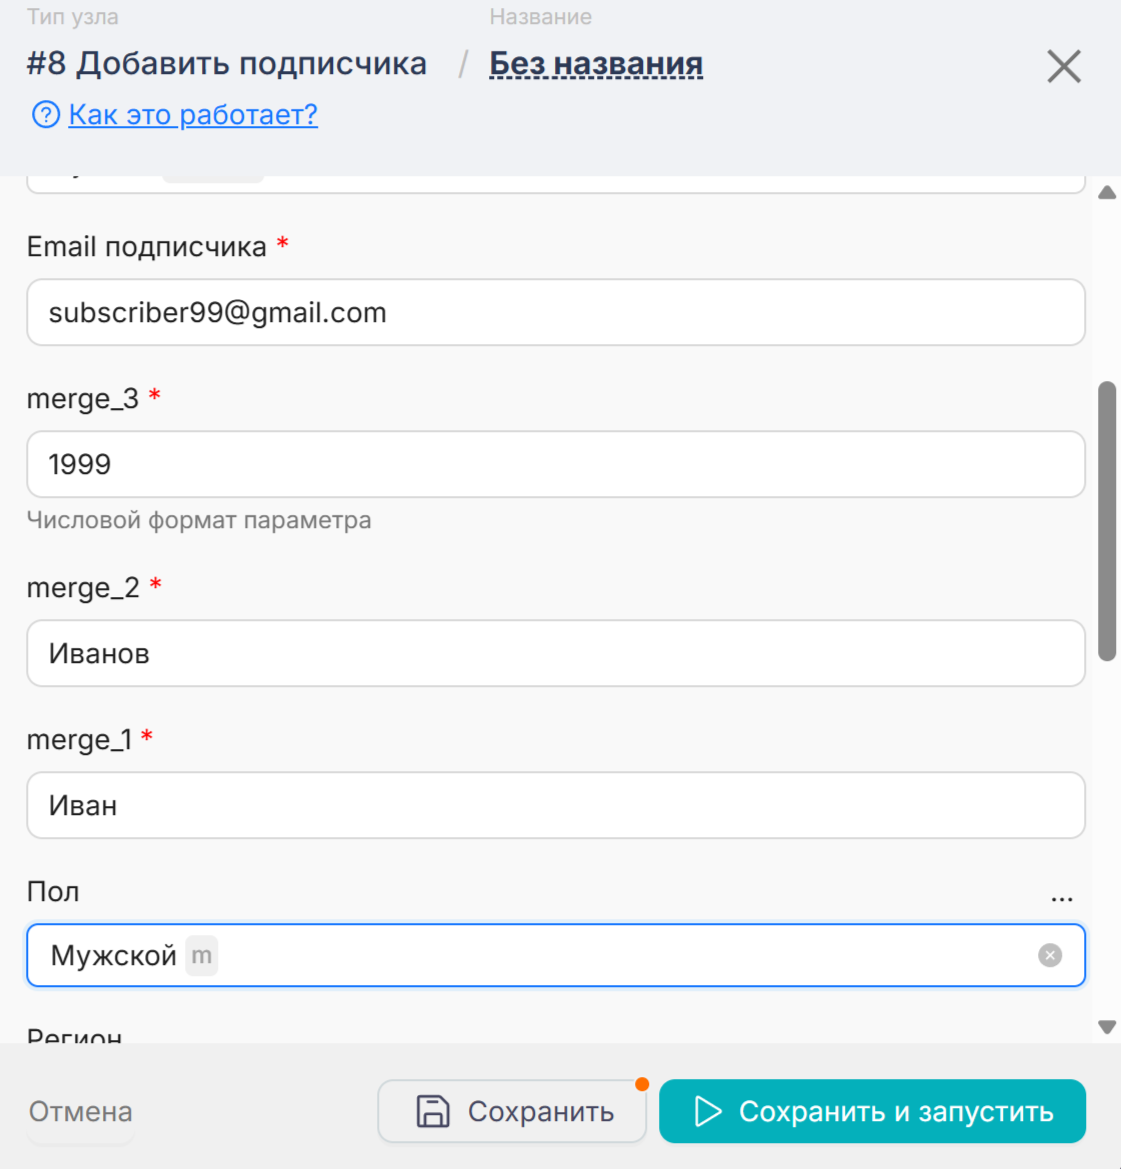Select the merge_2 field with Иванов
The image size is (1121, 1169).
[555, 654]
